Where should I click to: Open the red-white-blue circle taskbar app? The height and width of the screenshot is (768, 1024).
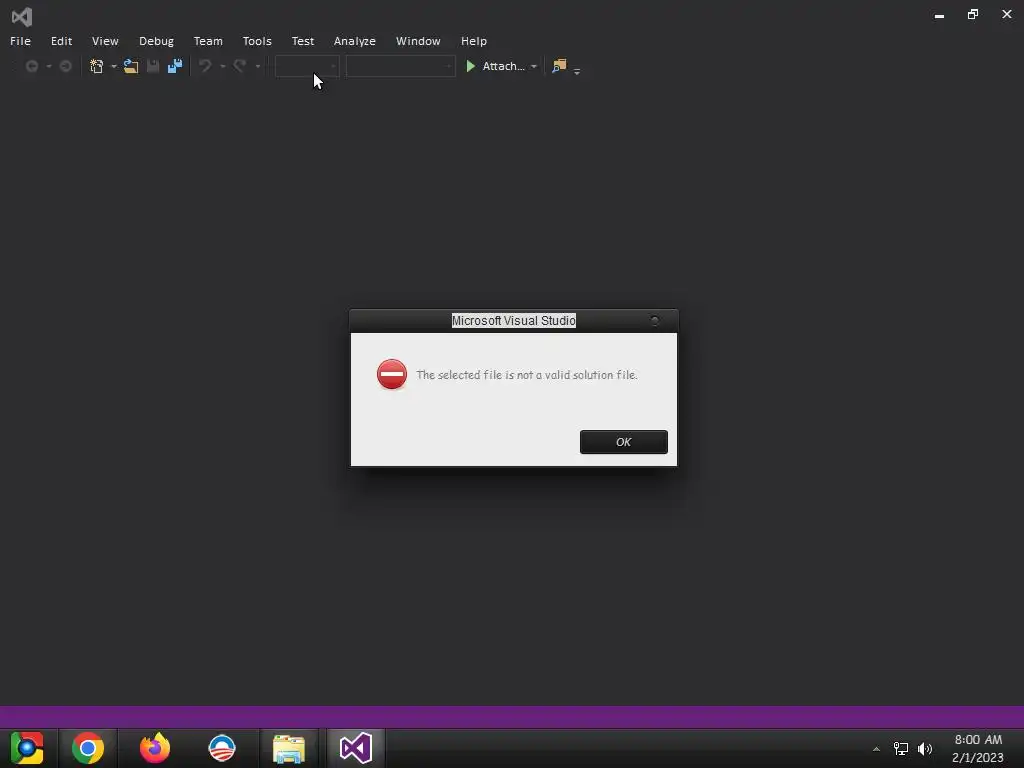pos(221,748)
